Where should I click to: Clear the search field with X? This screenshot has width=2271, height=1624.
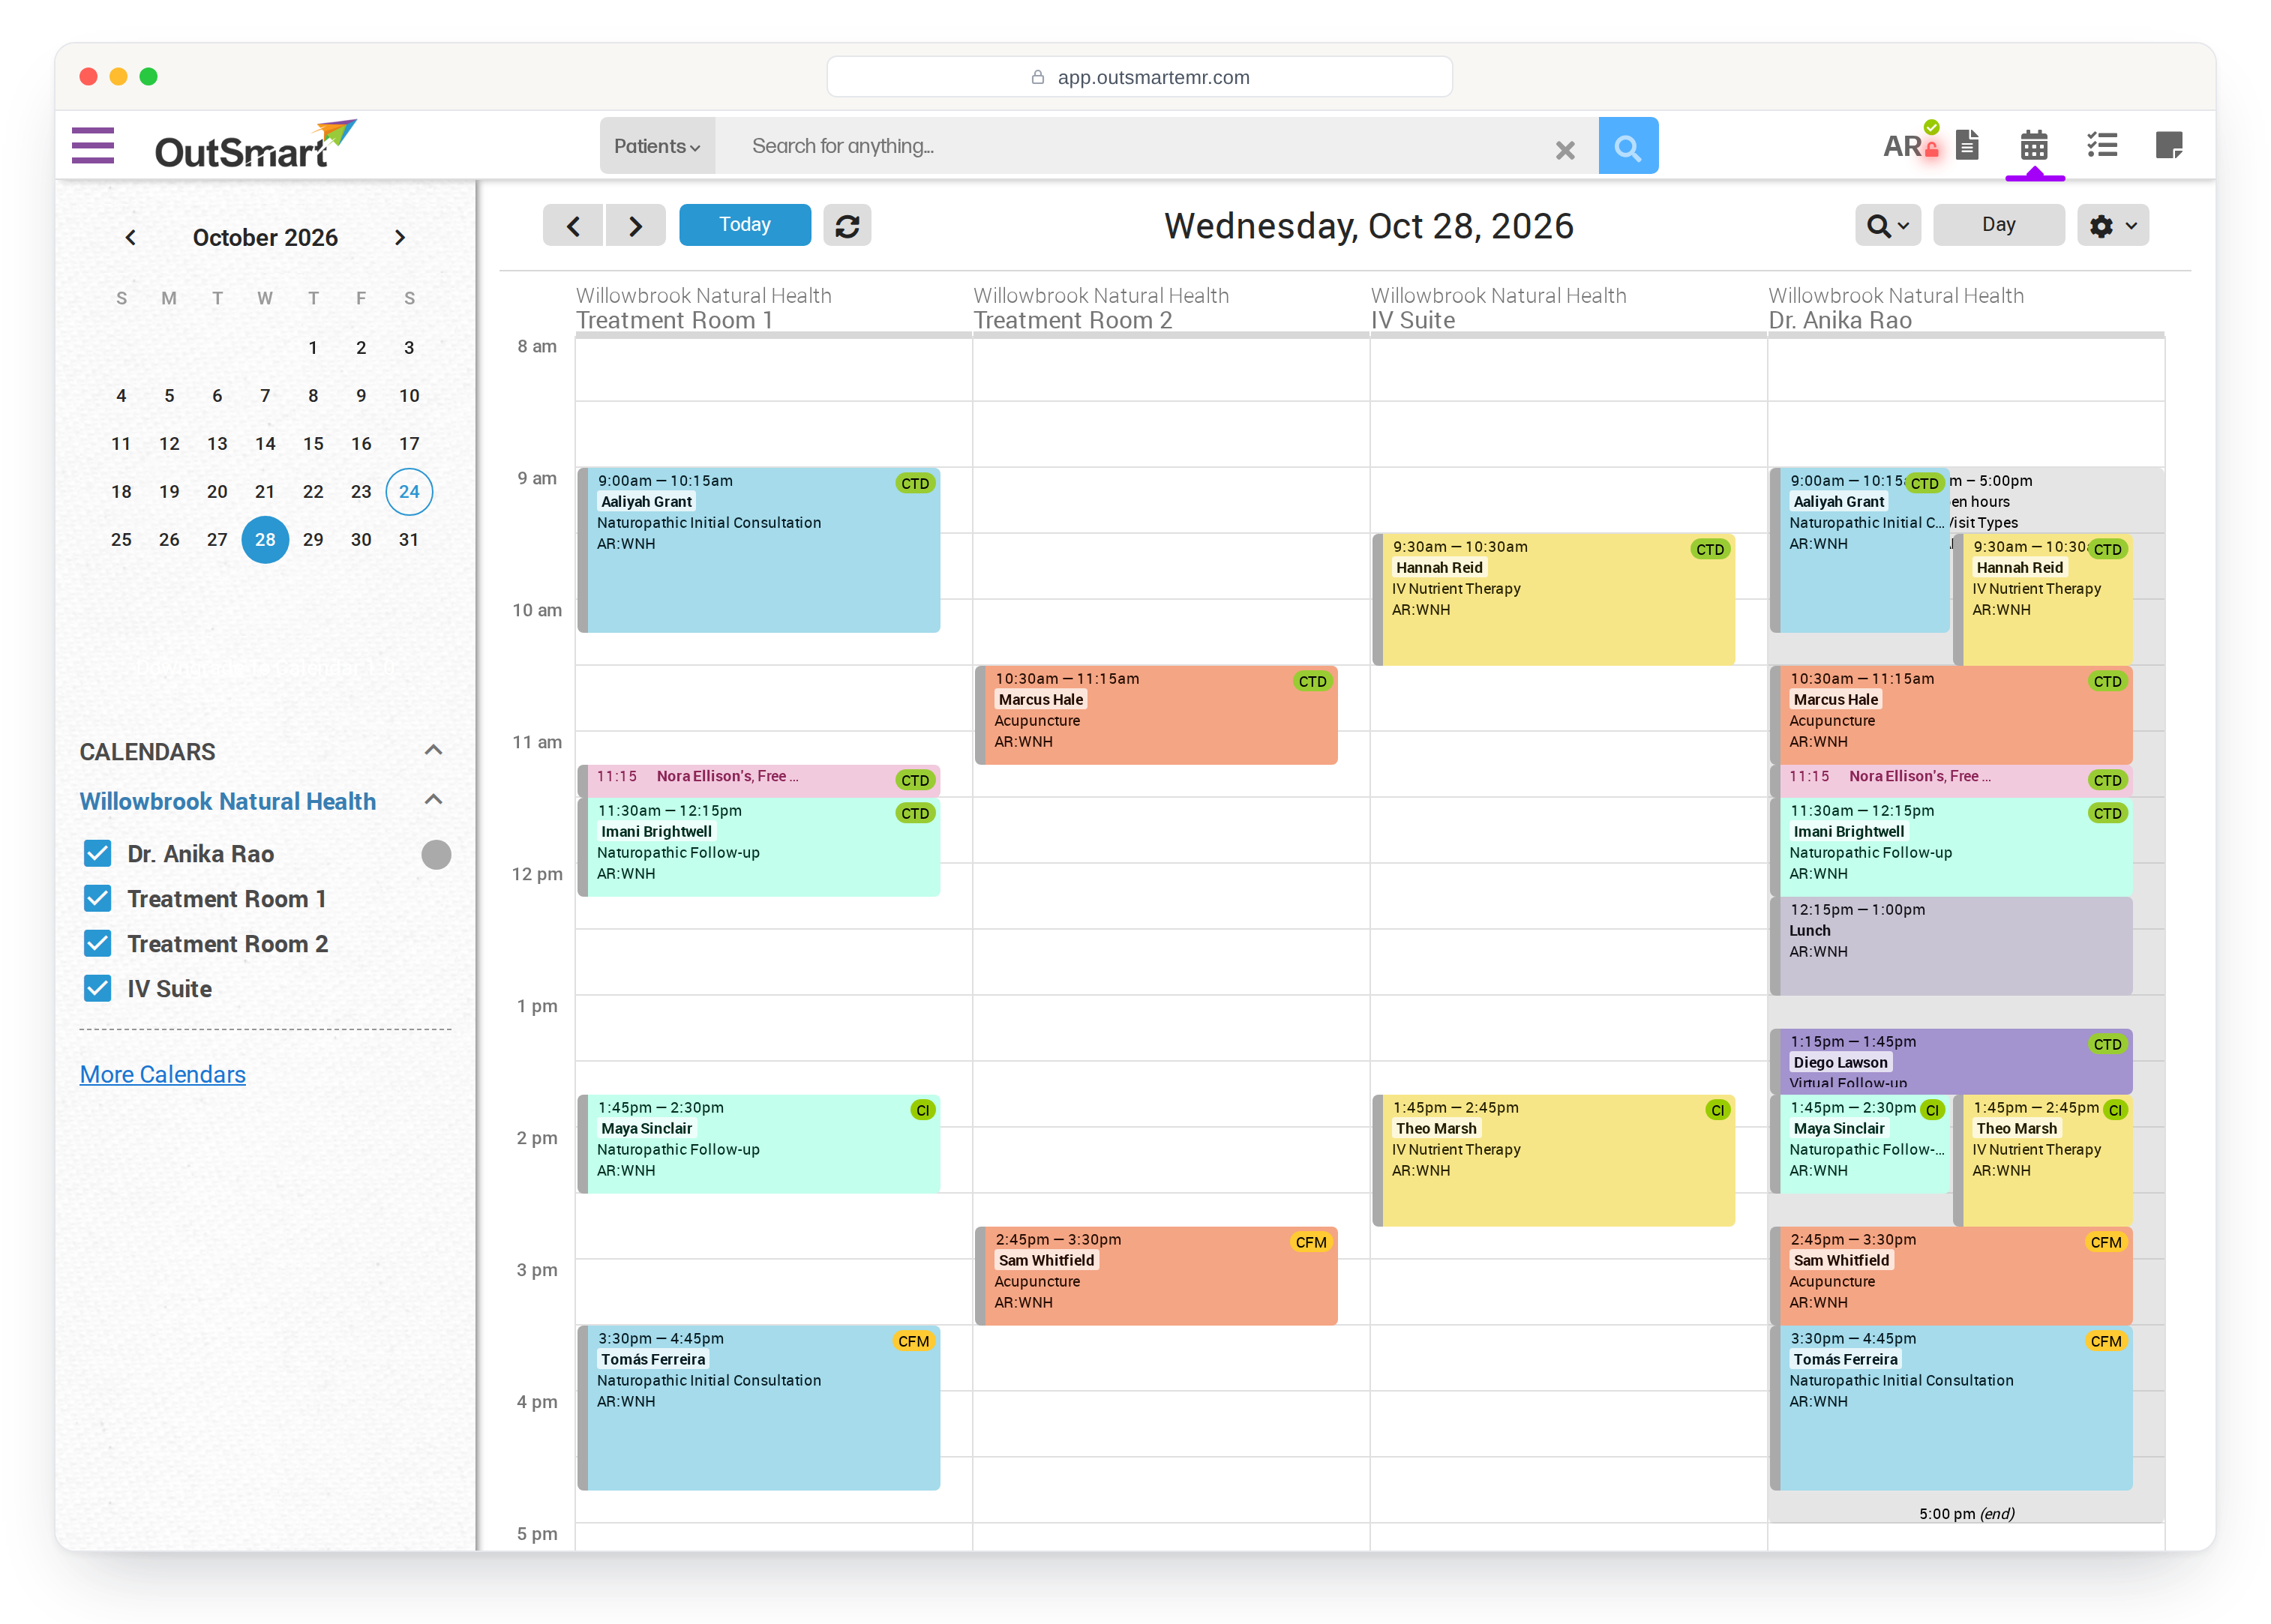[1564, 150]
